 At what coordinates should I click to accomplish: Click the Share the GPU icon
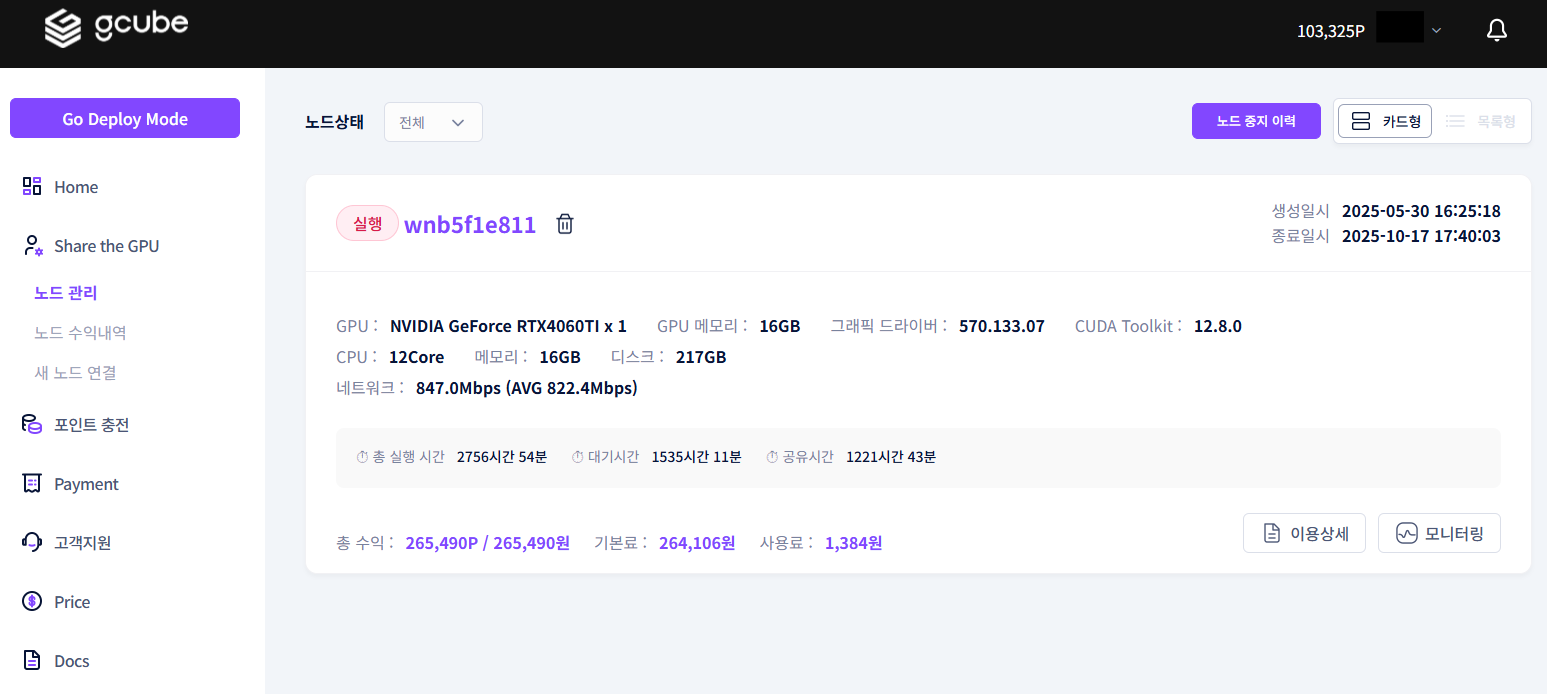tap(32, 246)
